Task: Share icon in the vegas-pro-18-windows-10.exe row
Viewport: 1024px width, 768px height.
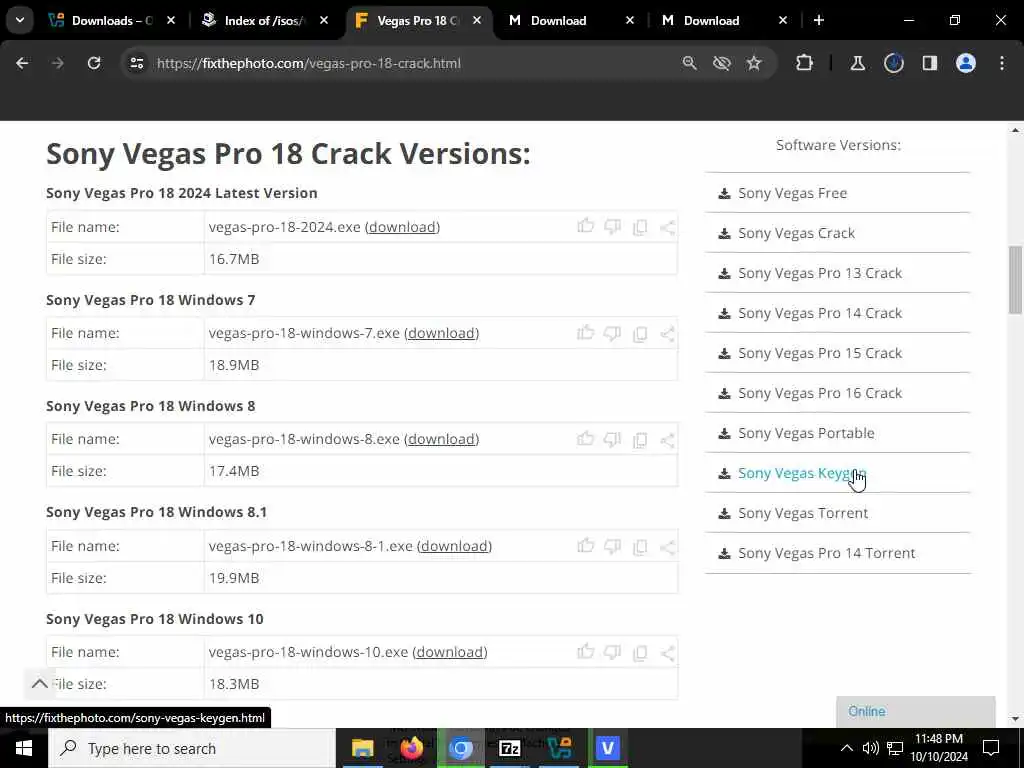Action: click(x=667, y=652)
